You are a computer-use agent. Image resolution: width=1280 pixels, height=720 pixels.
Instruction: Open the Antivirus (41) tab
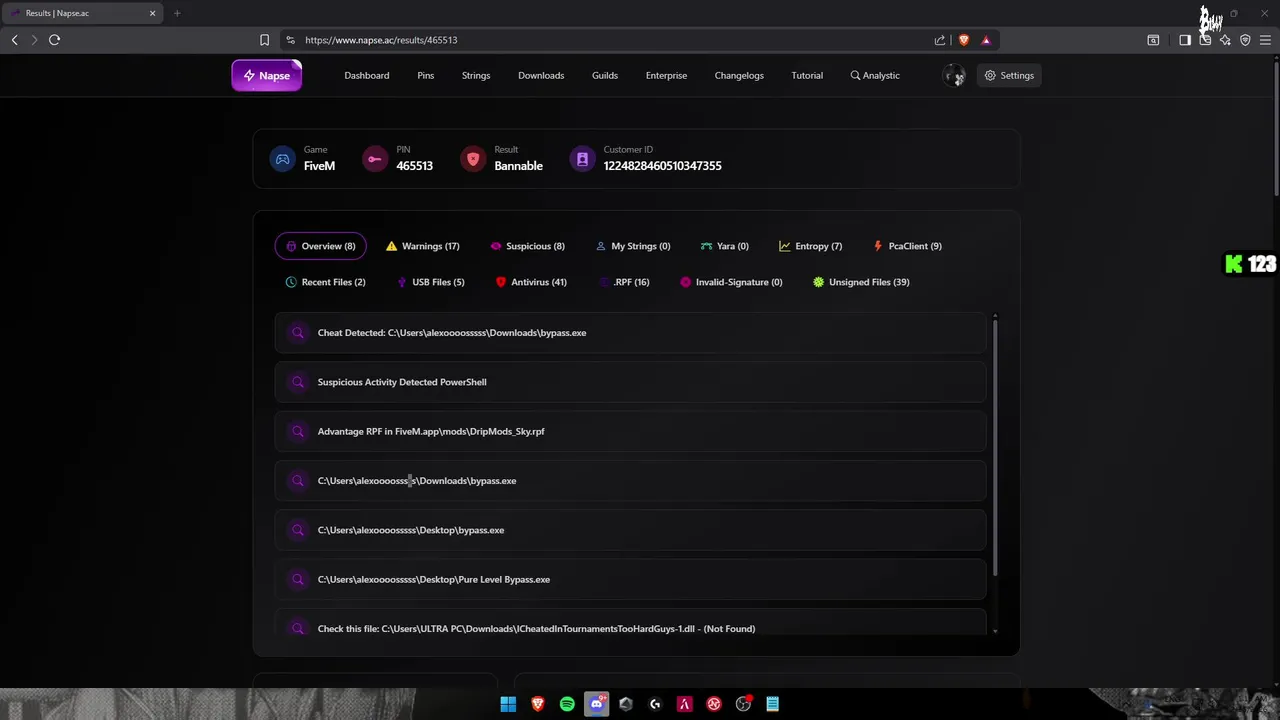coord(532,282)
